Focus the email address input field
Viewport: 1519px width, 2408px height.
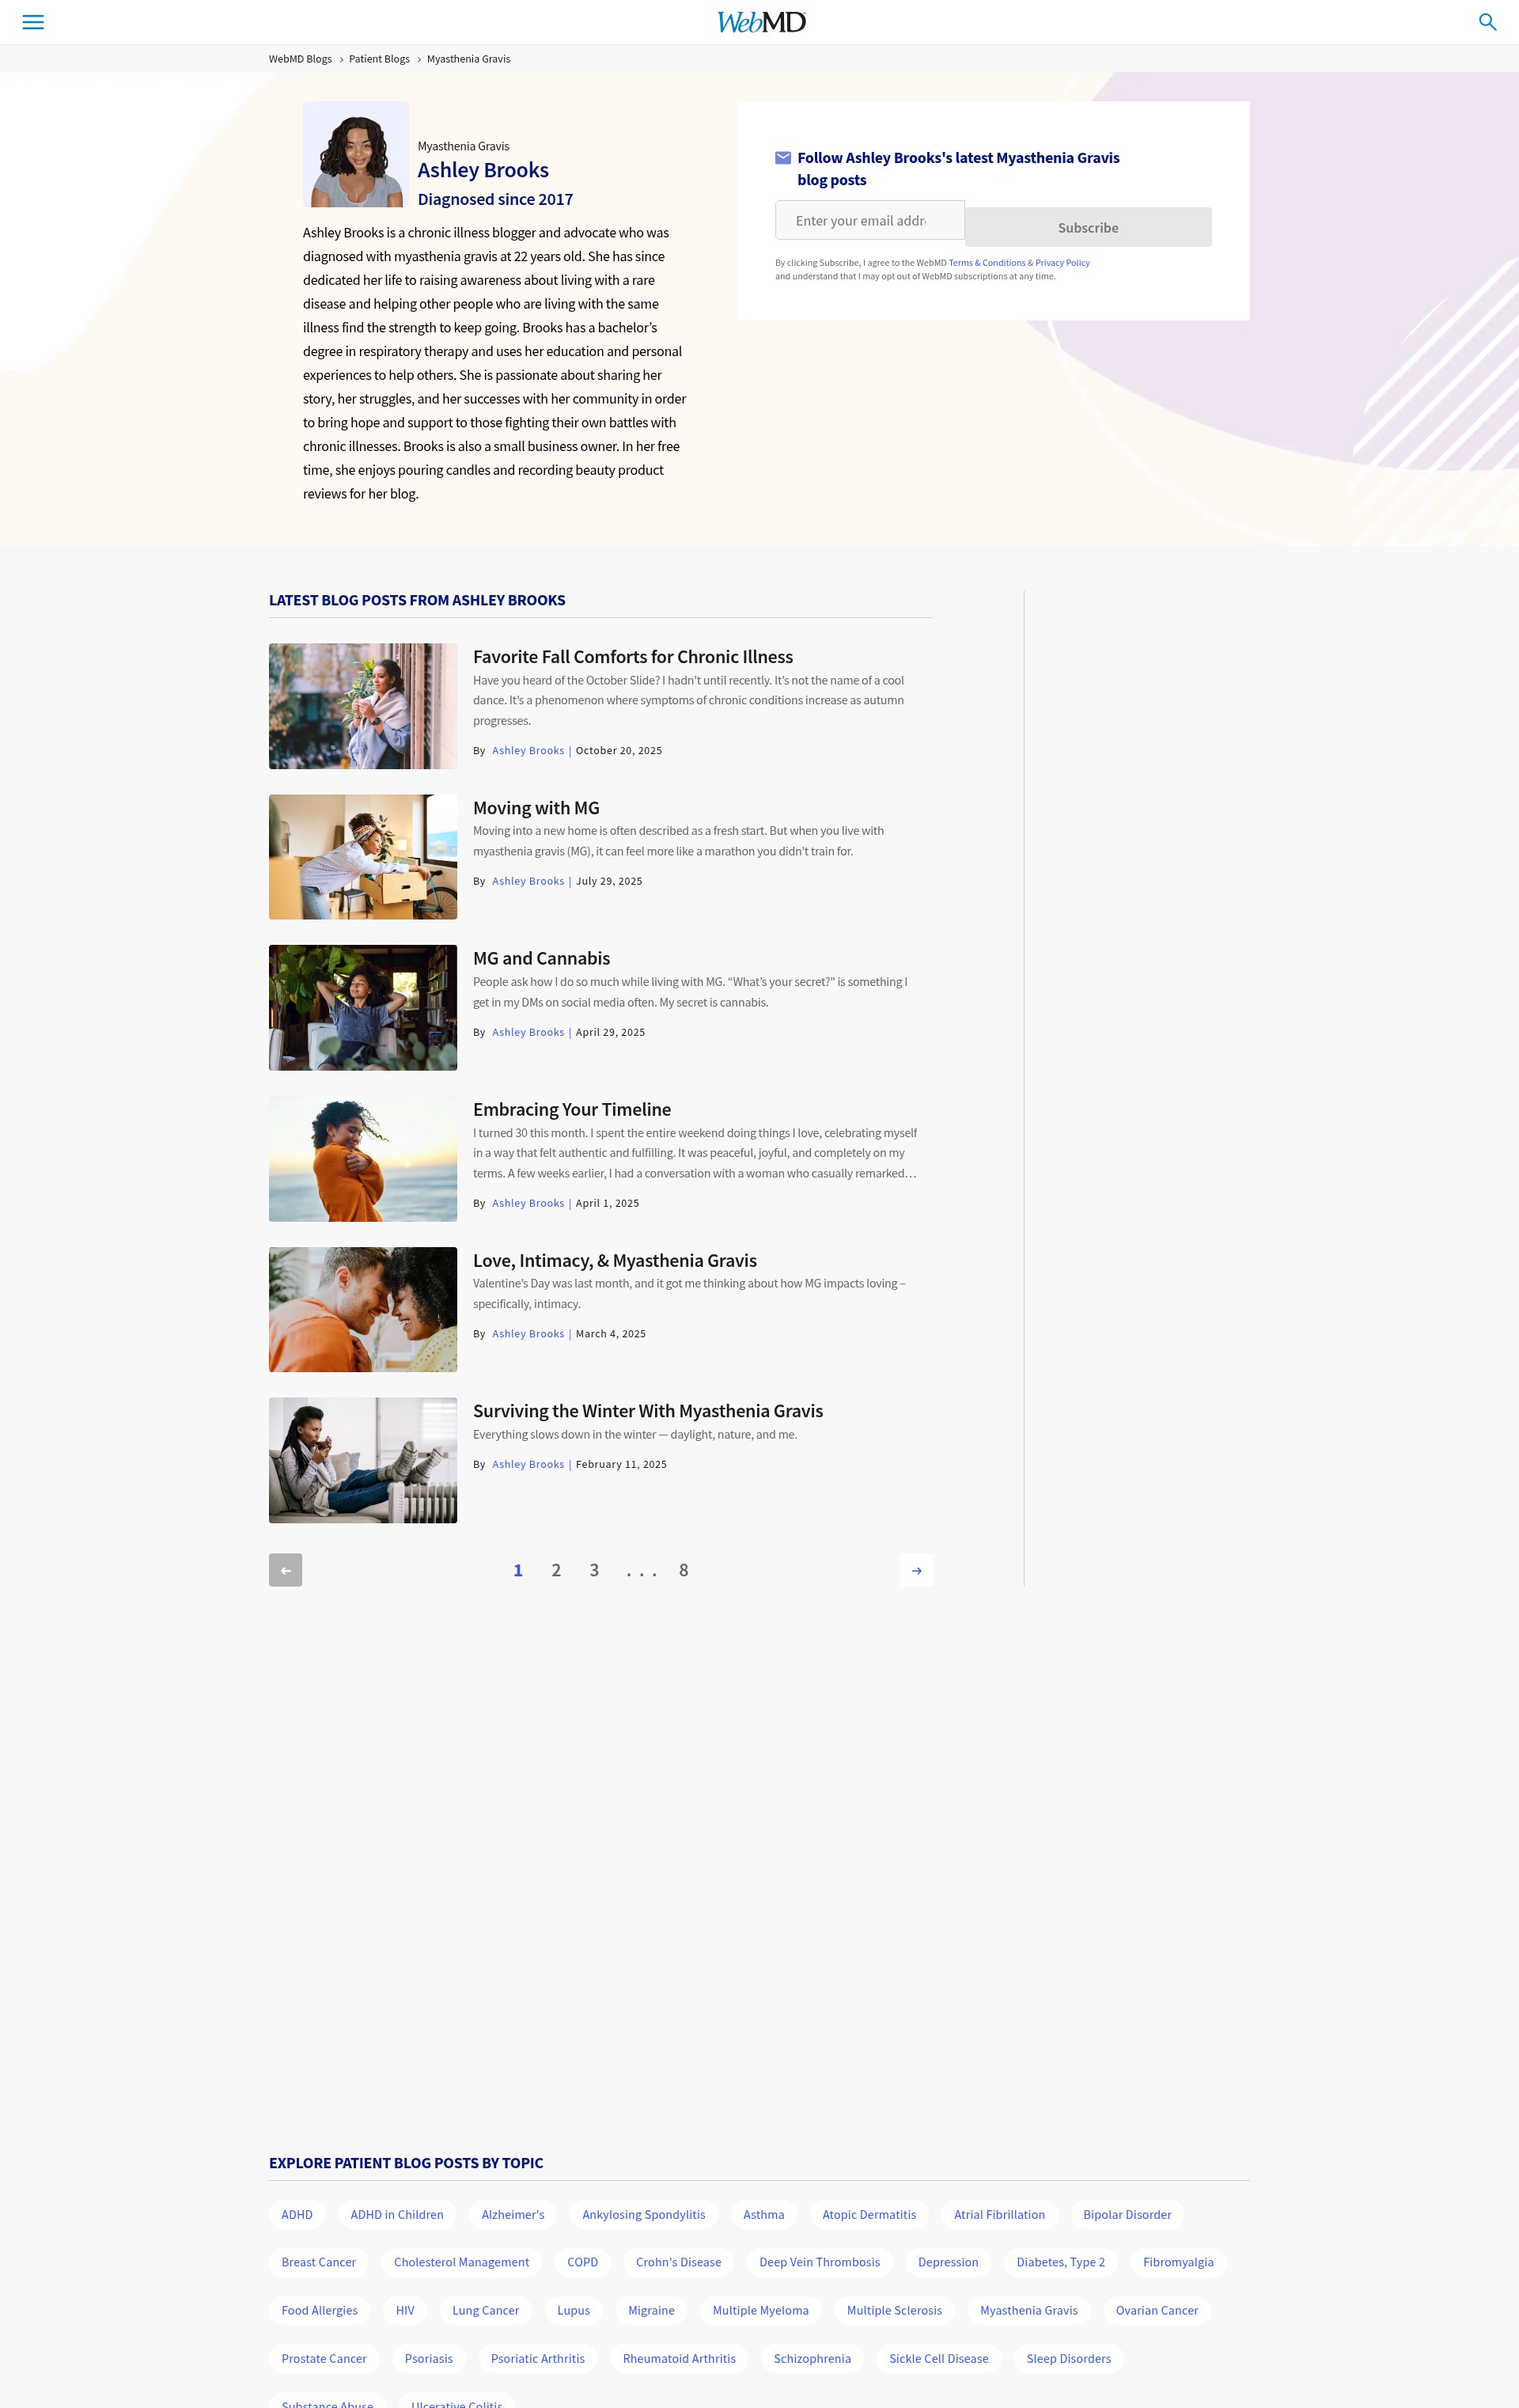(x=870, y=220)
